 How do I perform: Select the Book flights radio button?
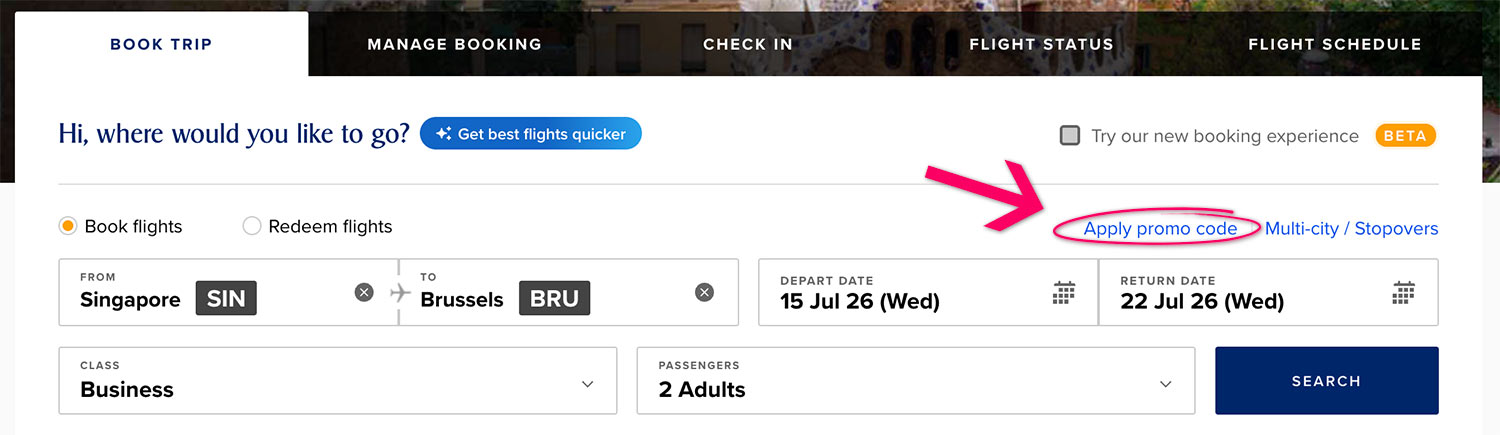point(68,226)
